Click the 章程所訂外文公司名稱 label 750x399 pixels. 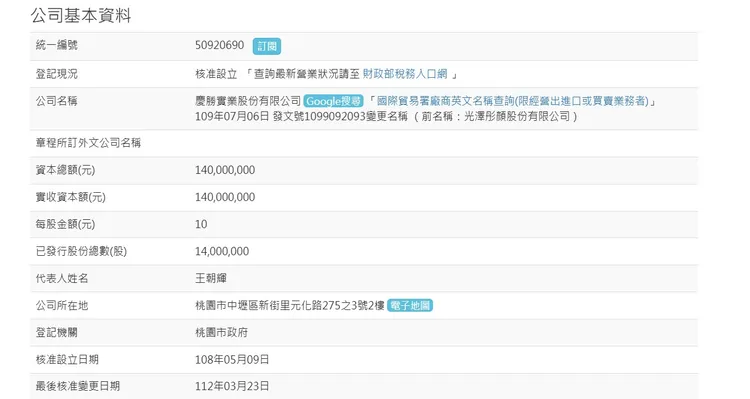88,143
